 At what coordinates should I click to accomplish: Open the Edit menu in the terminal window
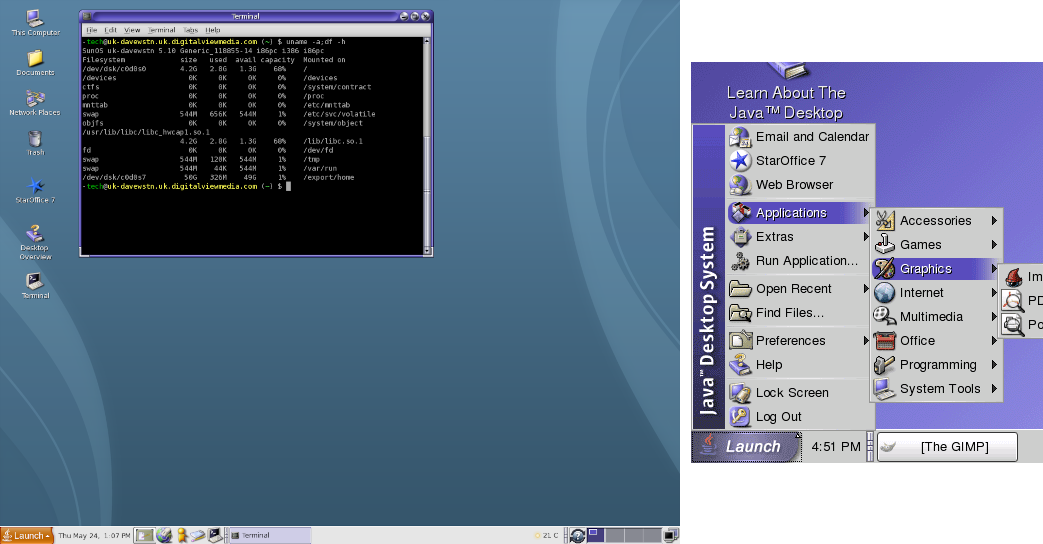tap(110, 30)
